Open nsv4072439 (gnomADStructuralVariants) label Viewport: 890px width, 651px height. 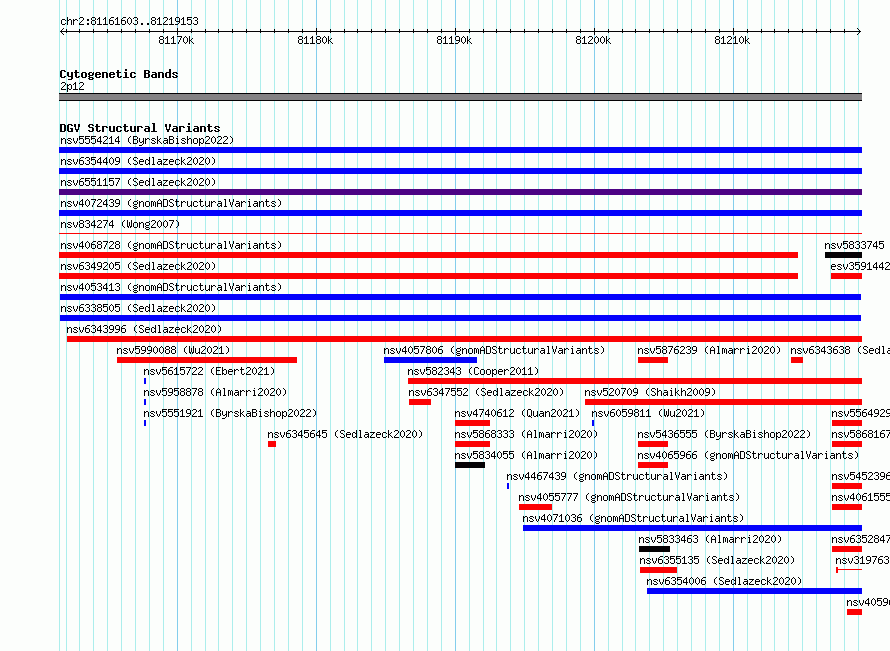point(171,203)
